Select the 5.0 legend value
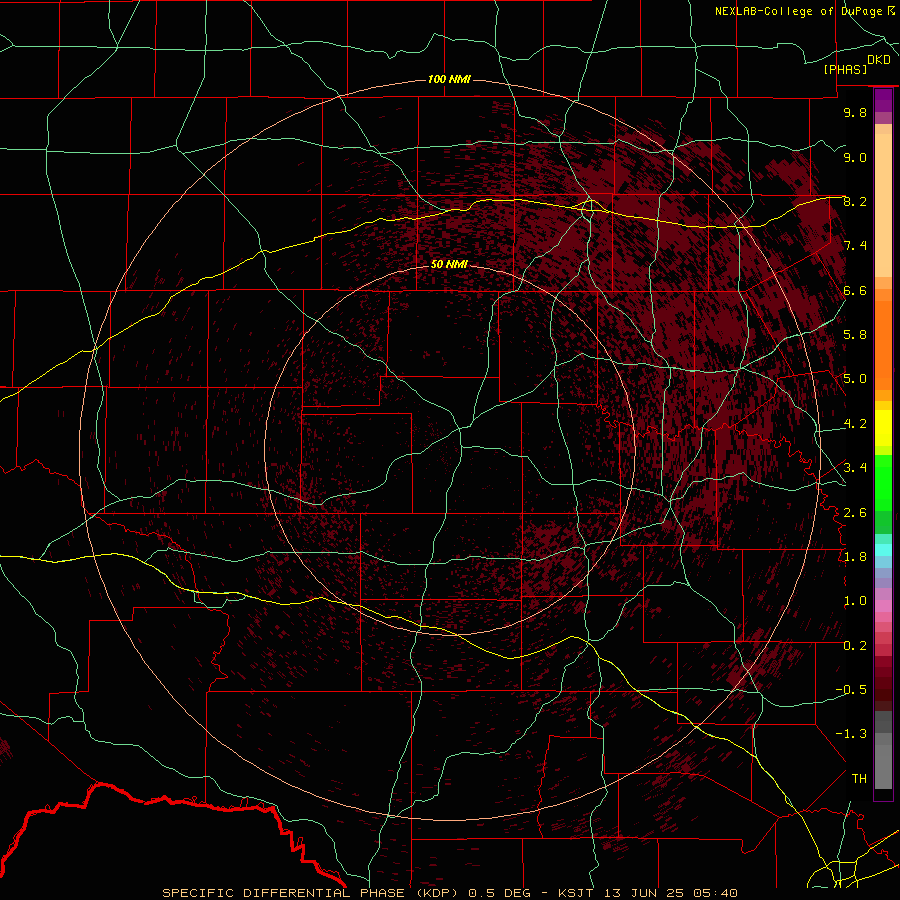Image resolution: width=900 pixels, height=900 pixels. pyautogui.click(x=855, y=379)
